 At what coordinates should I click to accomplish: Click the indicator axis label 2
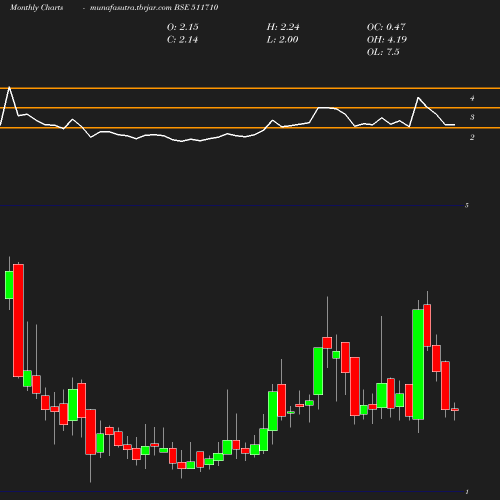coord(472,137)
